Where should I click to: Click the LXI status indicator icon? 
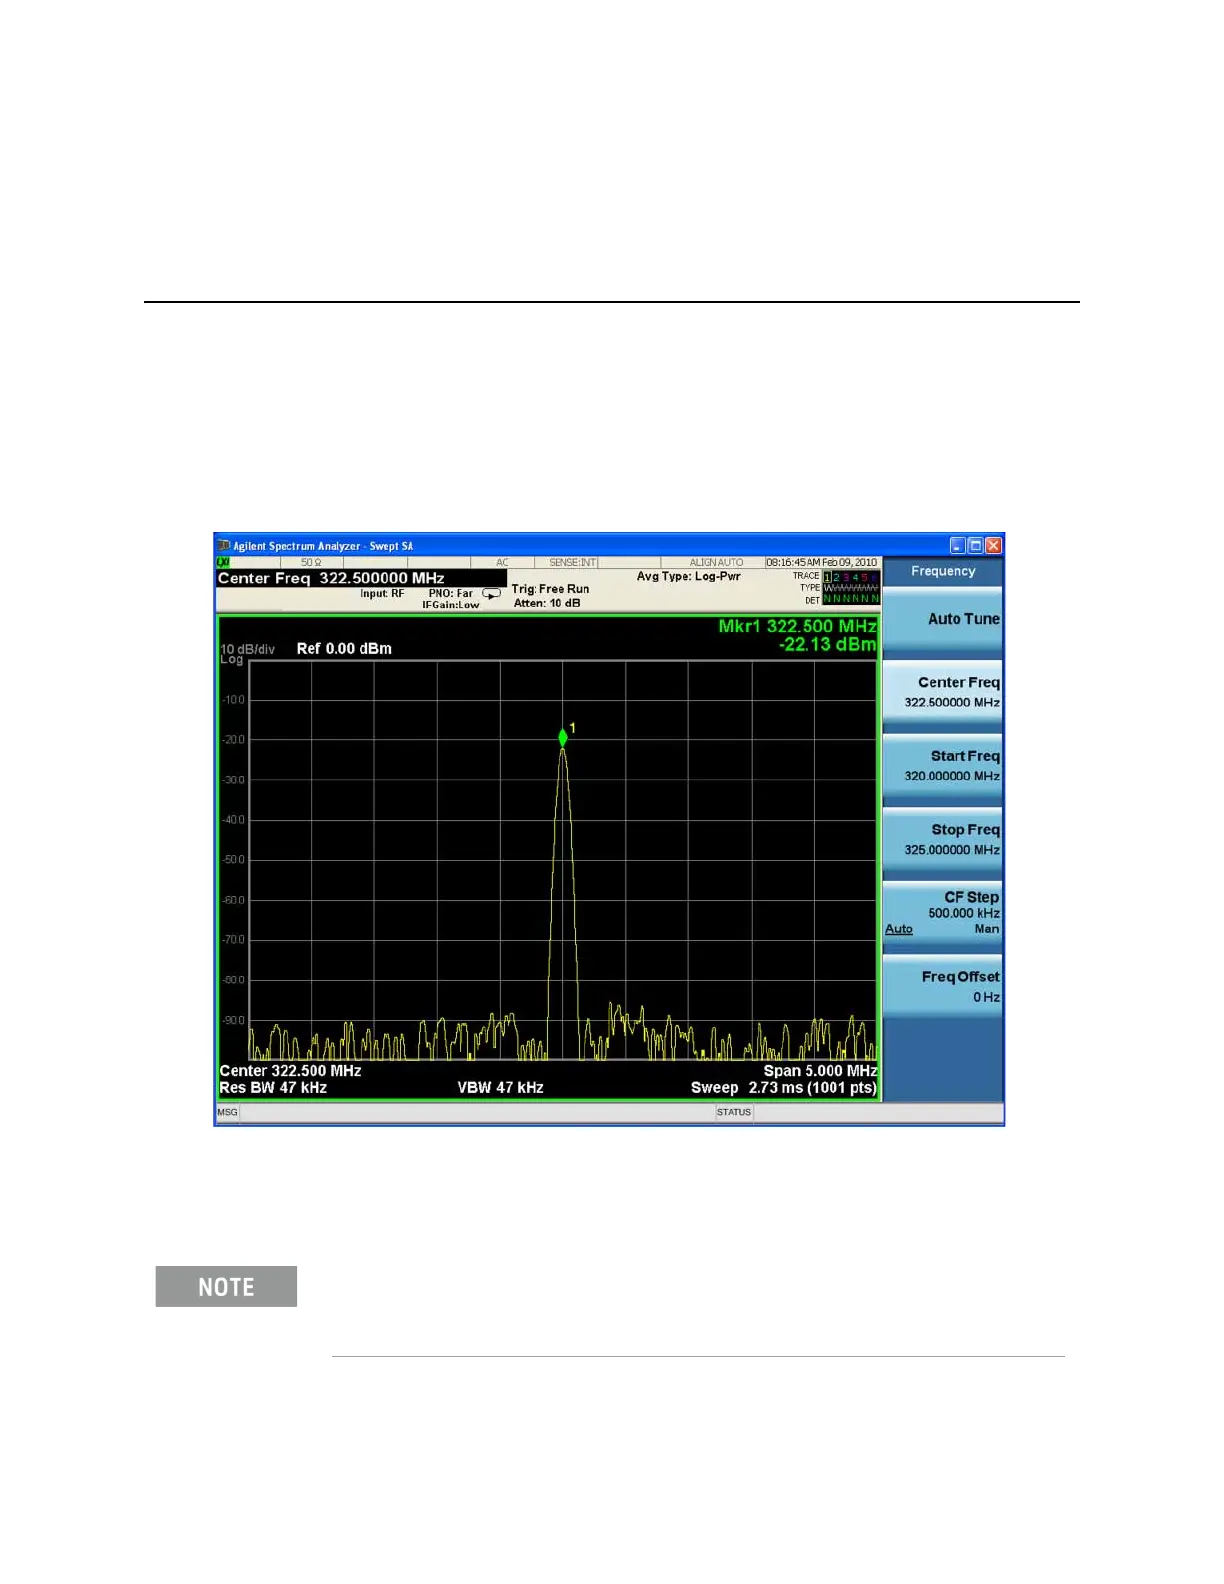click(223, 563)
